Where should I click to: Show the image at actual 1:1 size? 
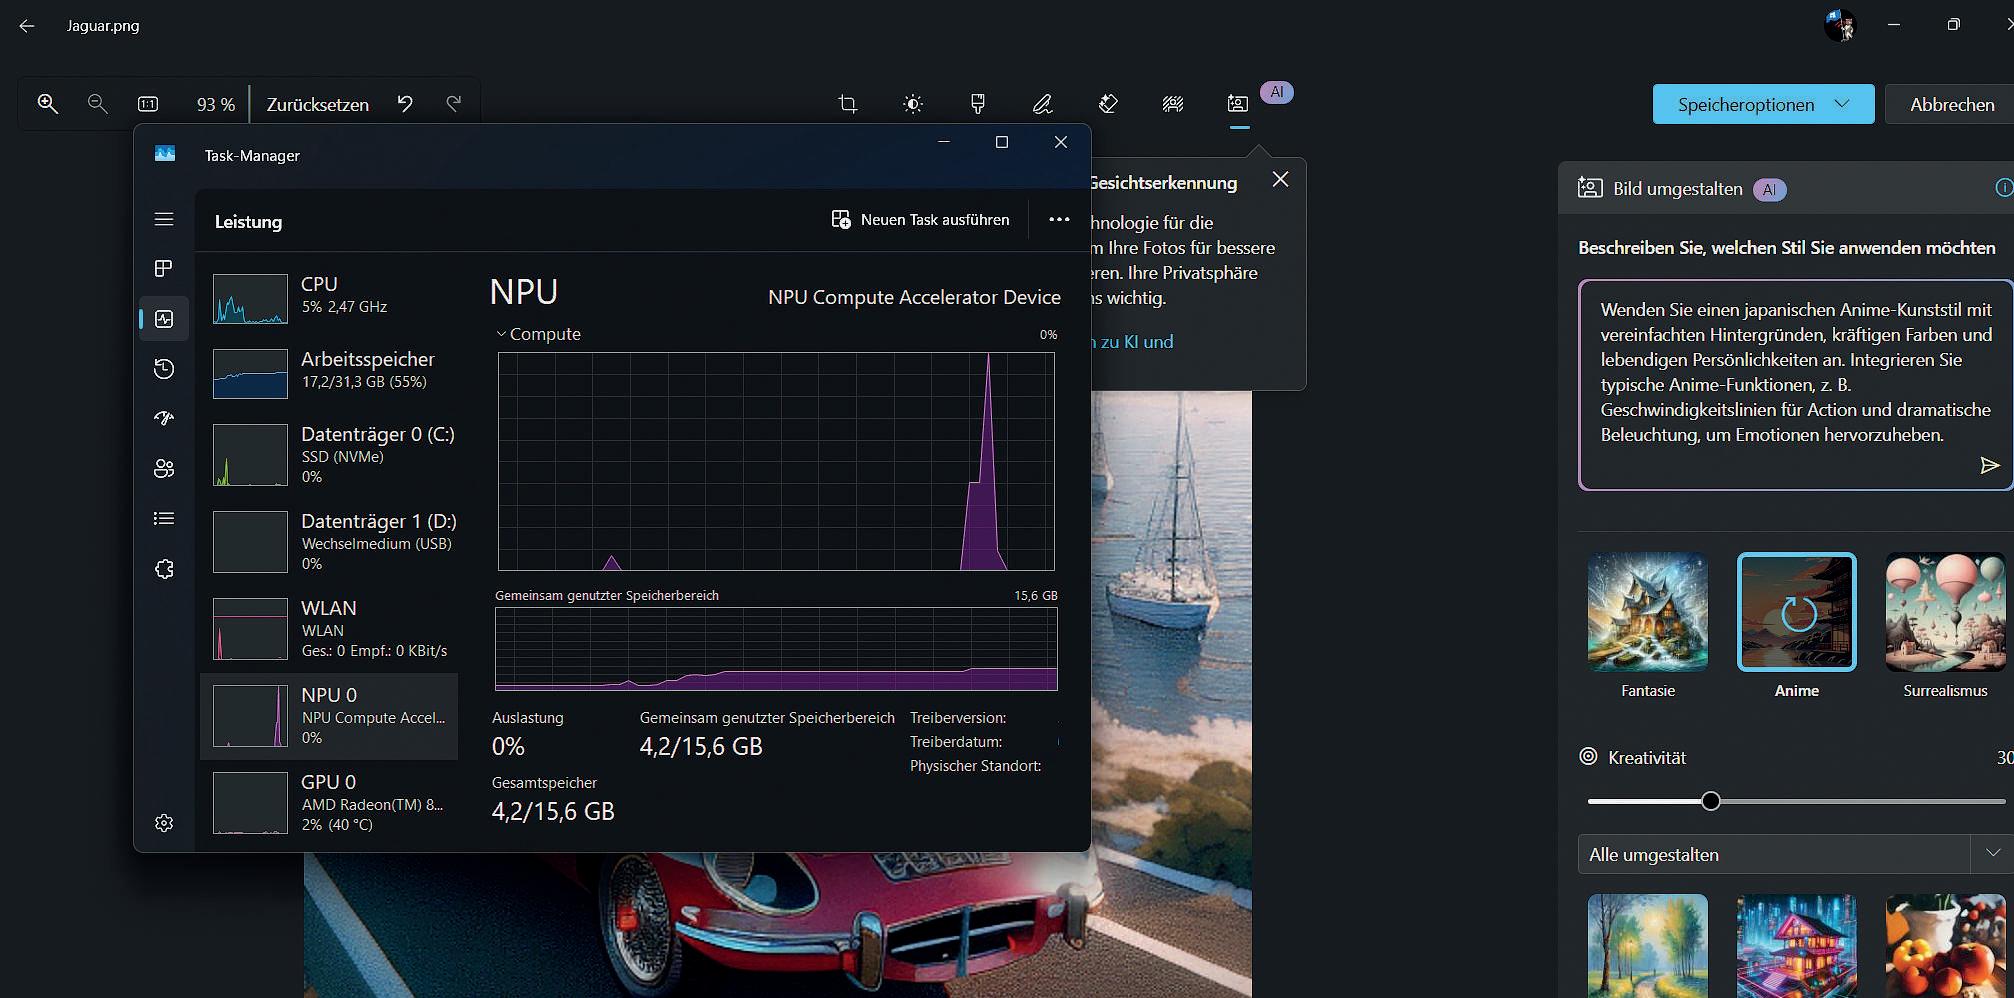[x=148, y=104]
